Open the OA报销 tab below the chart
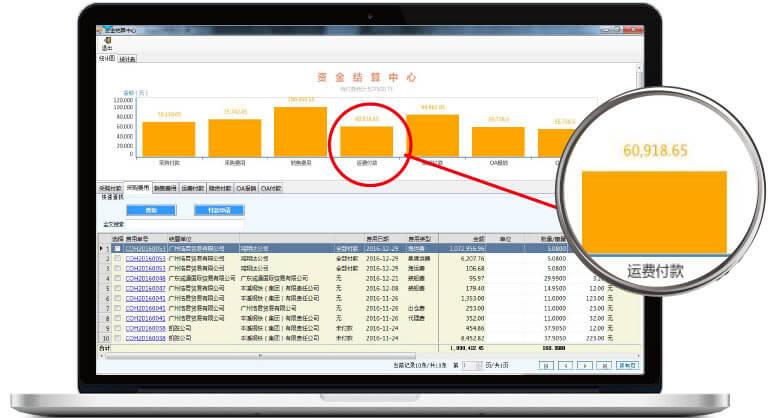This screenshot has height=418, width=773. (246, 188)
